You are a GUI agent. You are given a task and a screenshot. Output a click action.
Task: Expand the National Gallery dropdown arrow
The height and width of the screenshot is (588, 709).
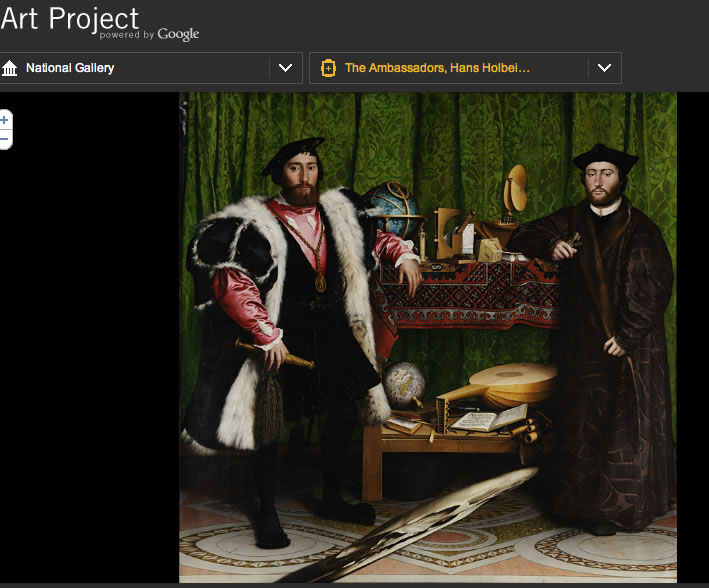click(x=285, y=68)
